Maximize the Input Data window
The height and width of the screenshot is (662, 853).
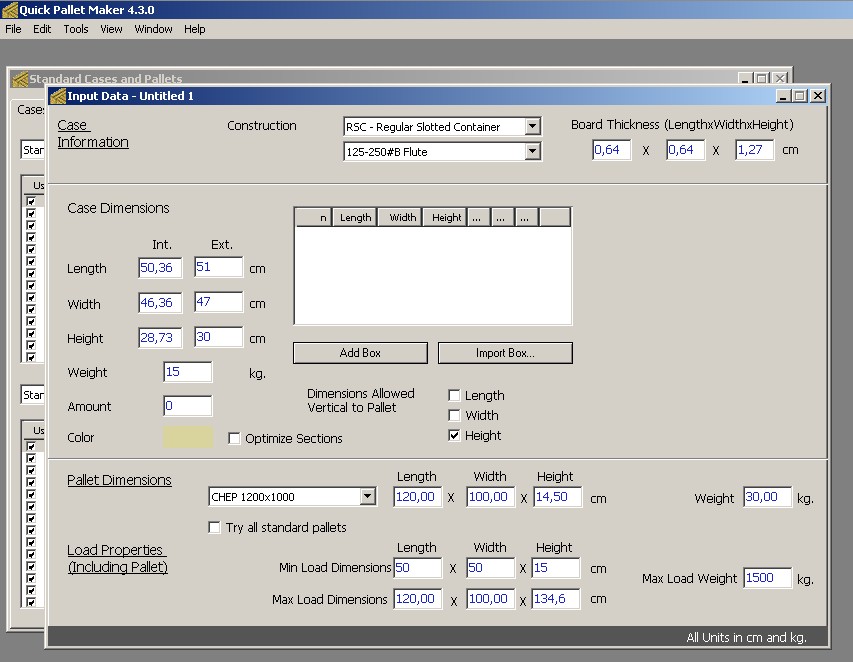(800, 96)
